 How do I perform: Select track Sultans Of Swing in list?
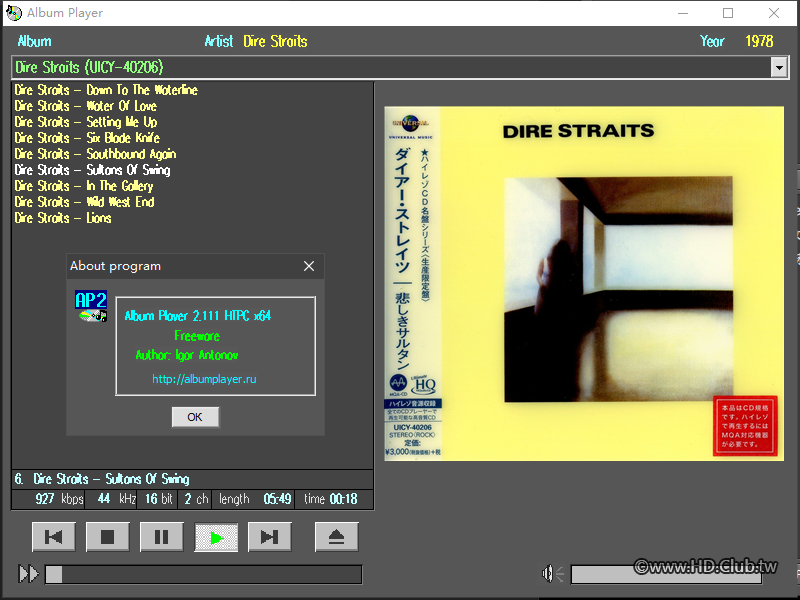pyautogui.click(x=92, y=170)
